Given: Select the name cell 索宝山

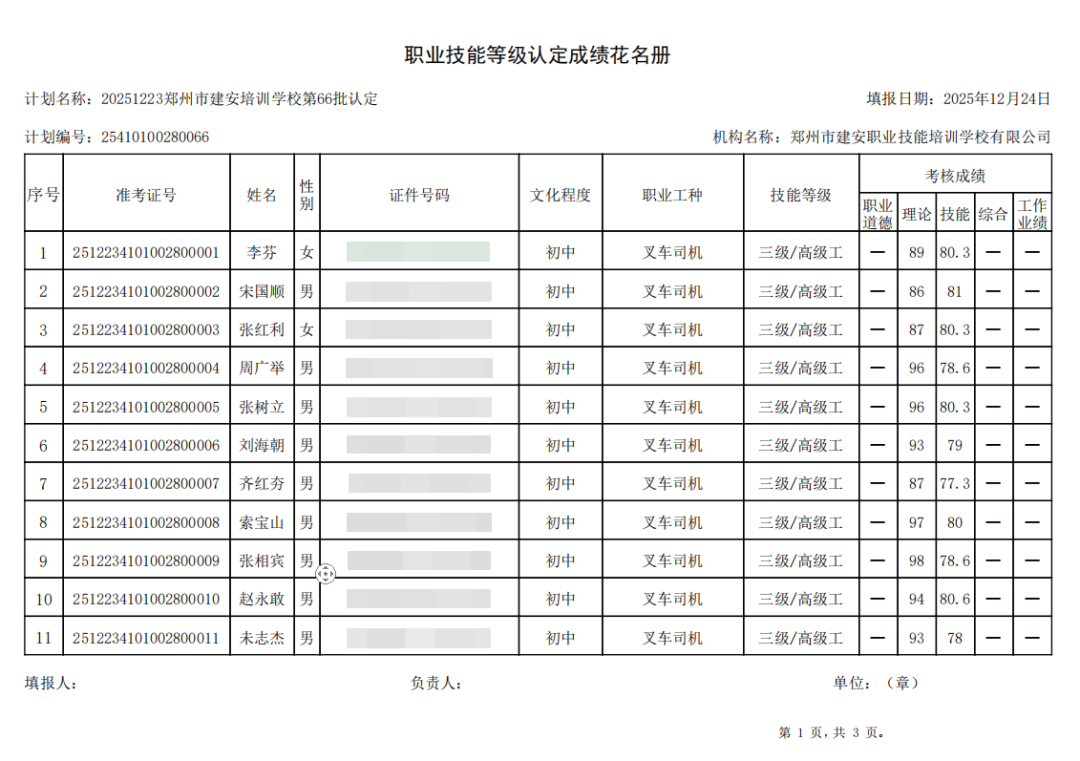Looking at the screenshot, I should tap(261, 522).
